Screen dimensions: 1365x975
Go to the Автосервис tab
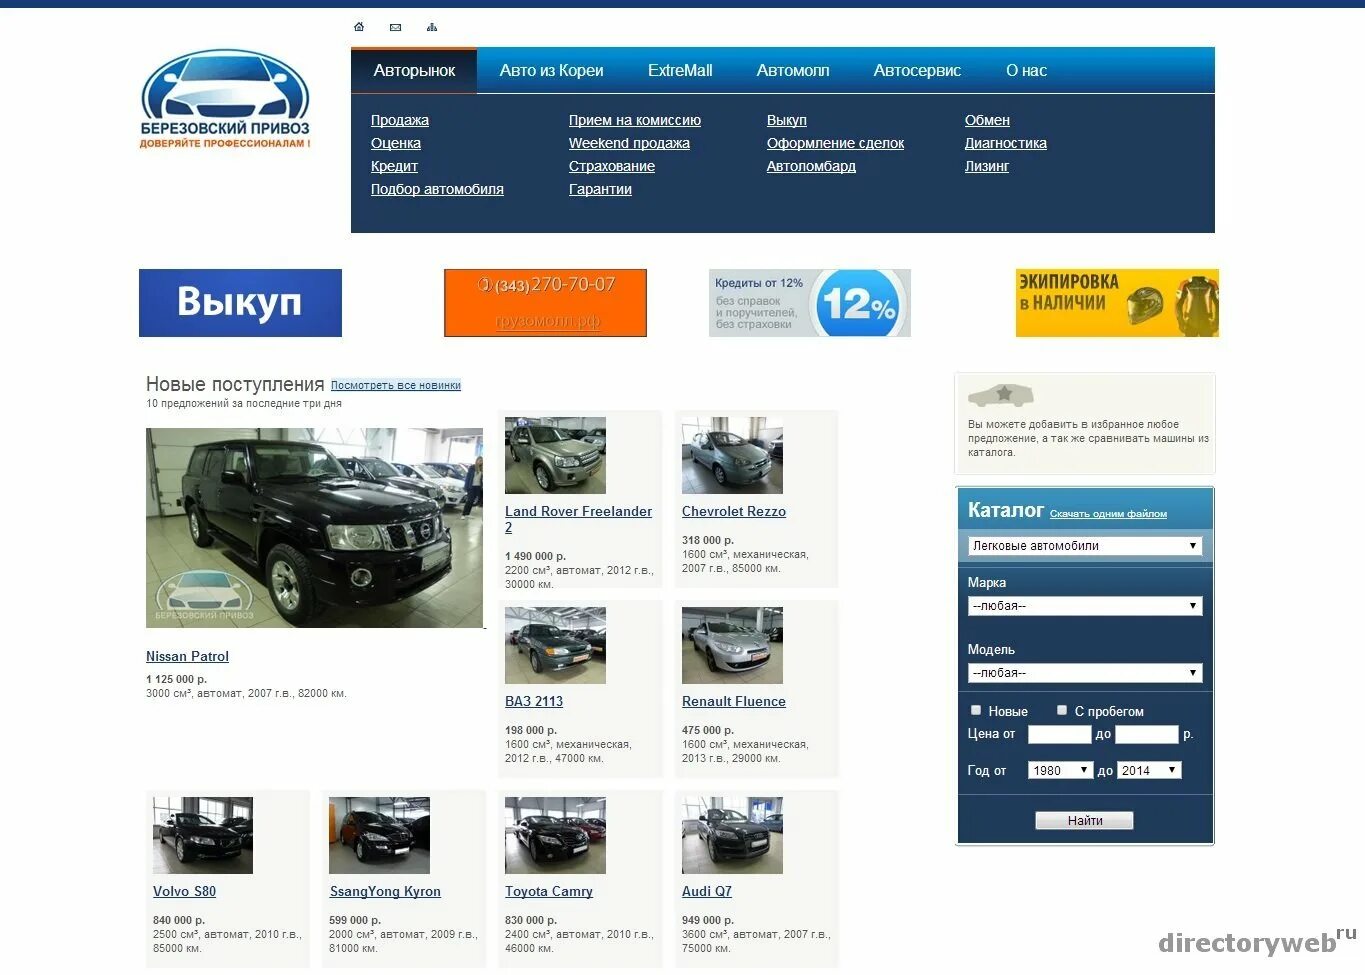(x=917, y=71)
